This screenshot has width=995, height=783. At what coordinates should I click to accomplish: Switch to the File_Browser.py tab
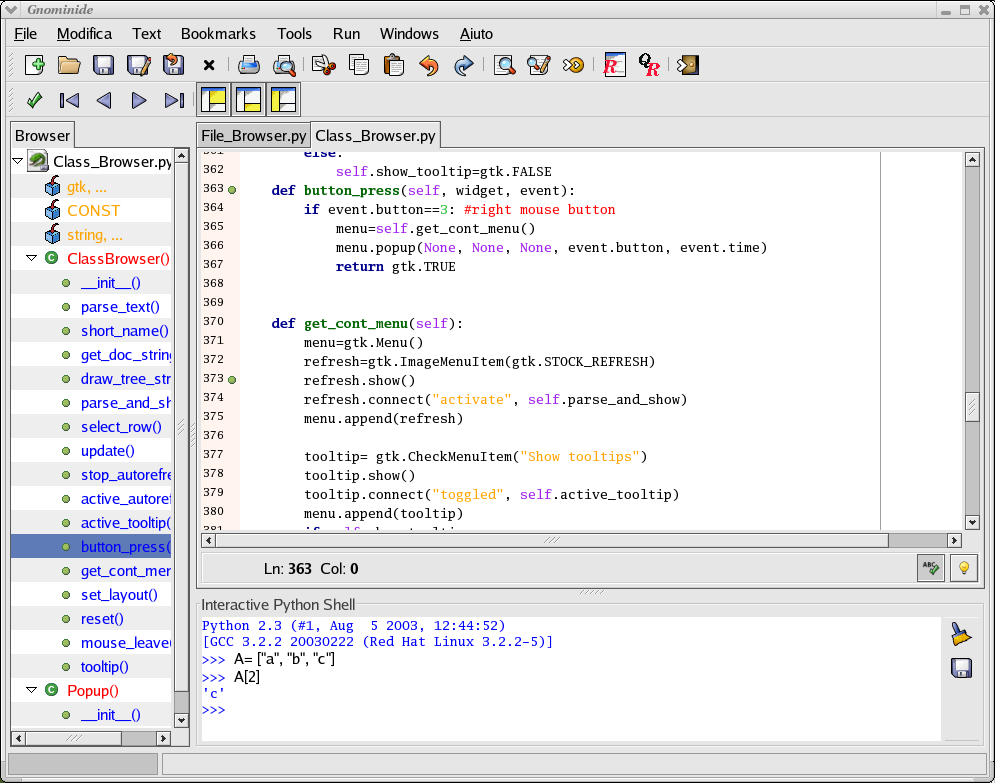tap(253, 136)
